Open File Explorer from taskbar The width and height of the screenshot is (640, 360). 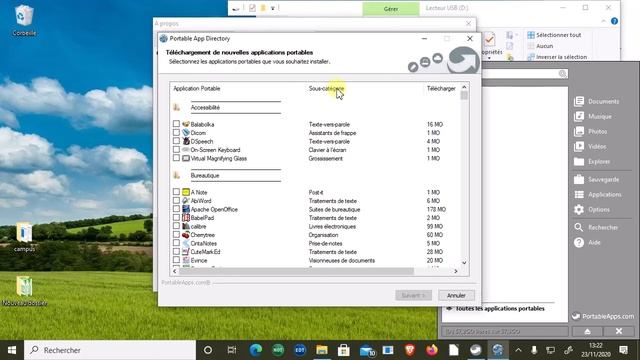click(x=322, y=350)
